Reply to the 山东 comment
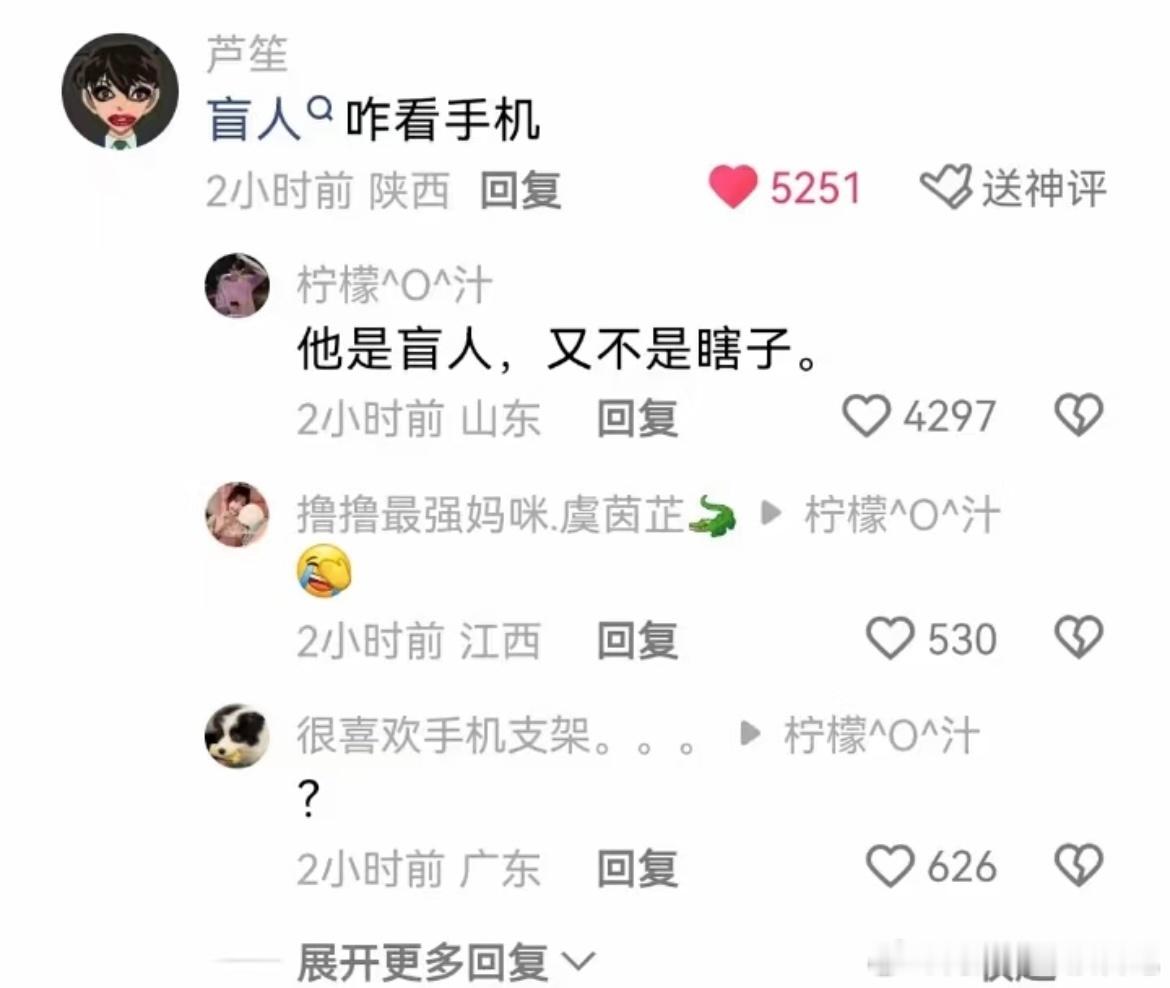 [x=637, y=418]
